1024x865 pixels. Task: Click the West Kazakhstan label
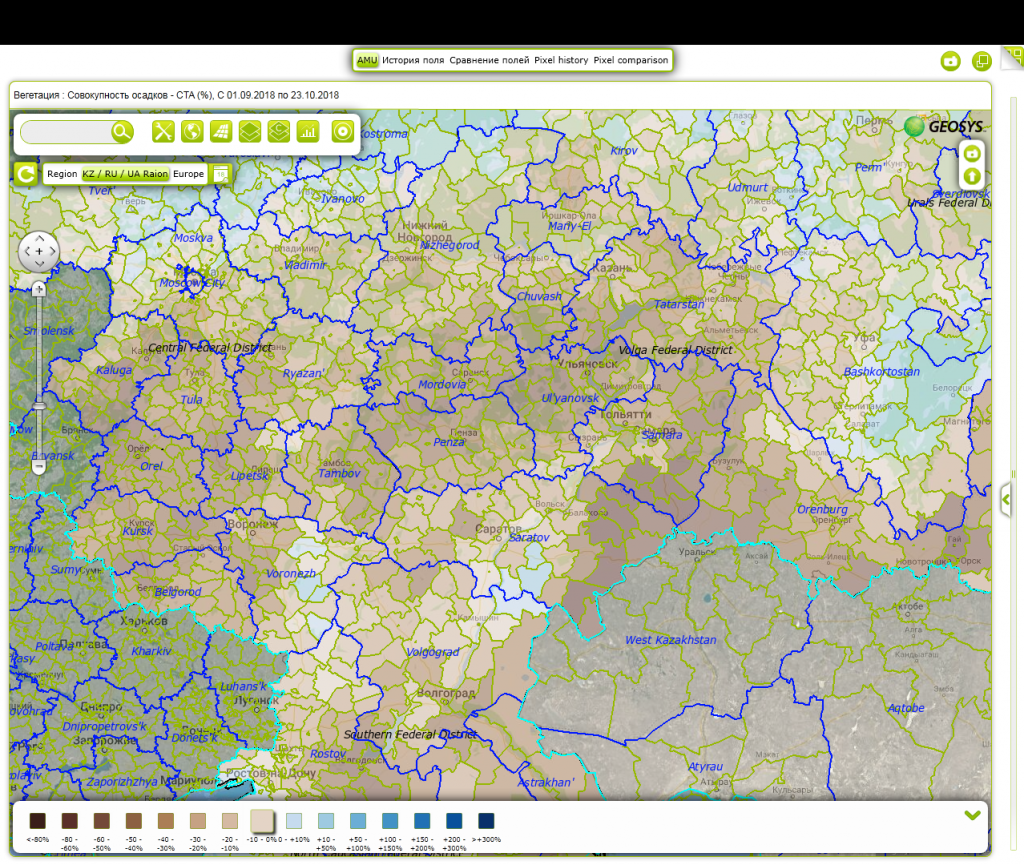[x=671, y=640]
